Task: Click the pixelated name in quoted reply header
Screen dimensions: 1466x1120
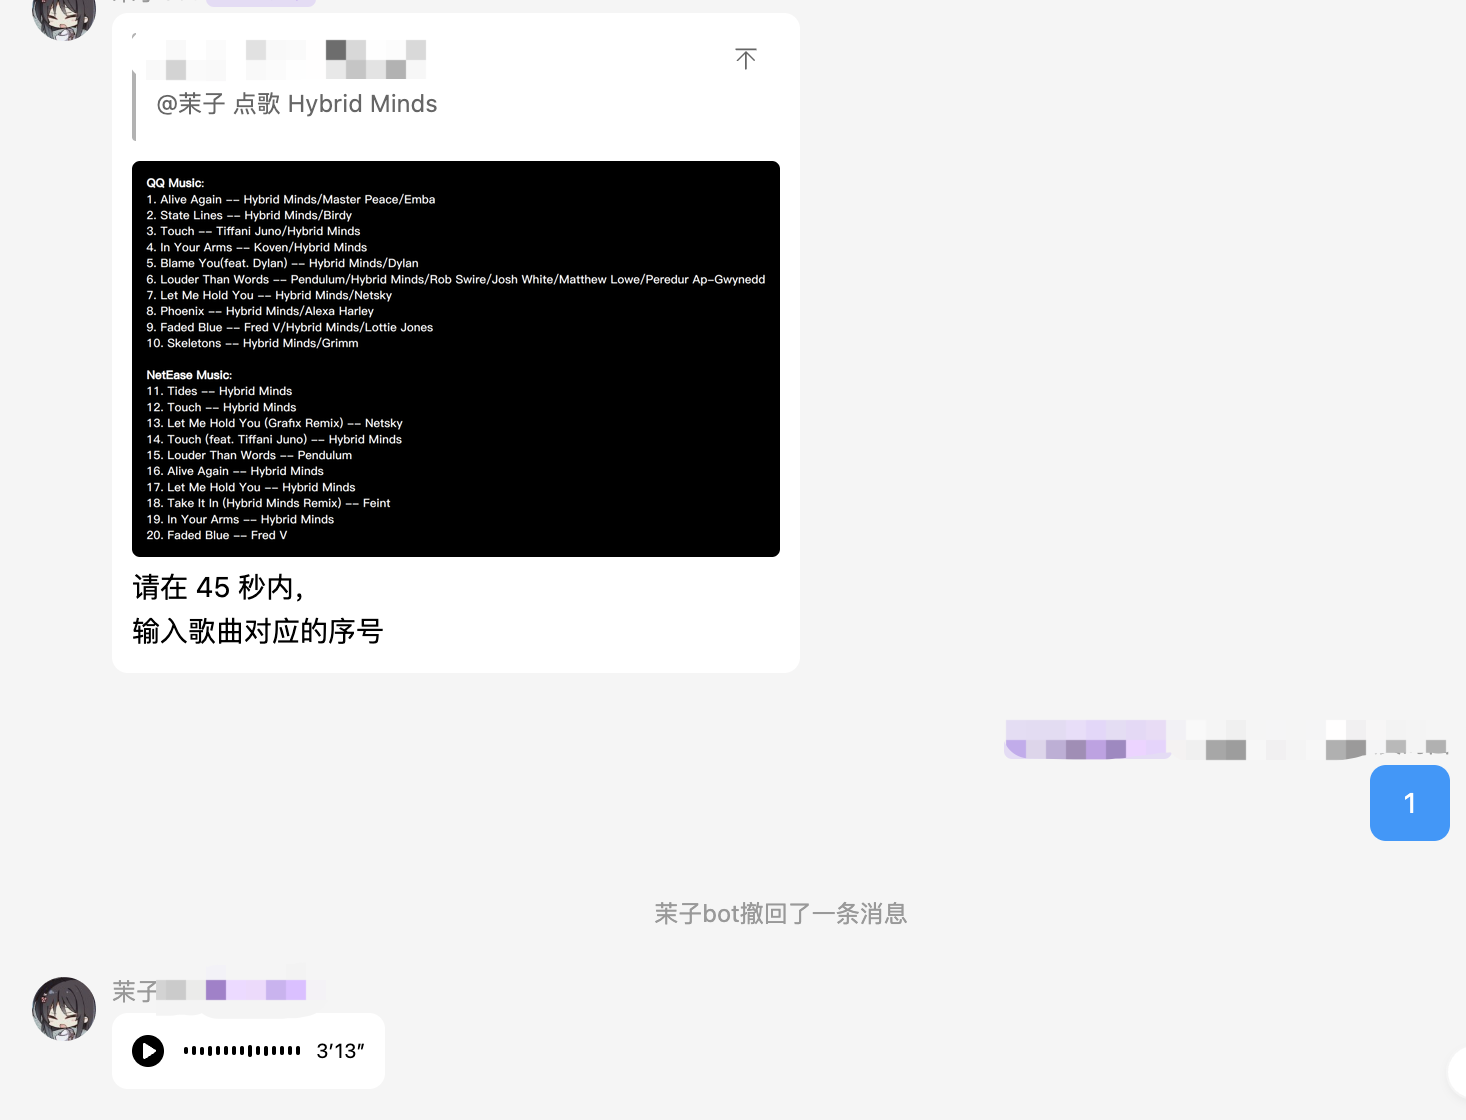Action: tap(286, 60)
